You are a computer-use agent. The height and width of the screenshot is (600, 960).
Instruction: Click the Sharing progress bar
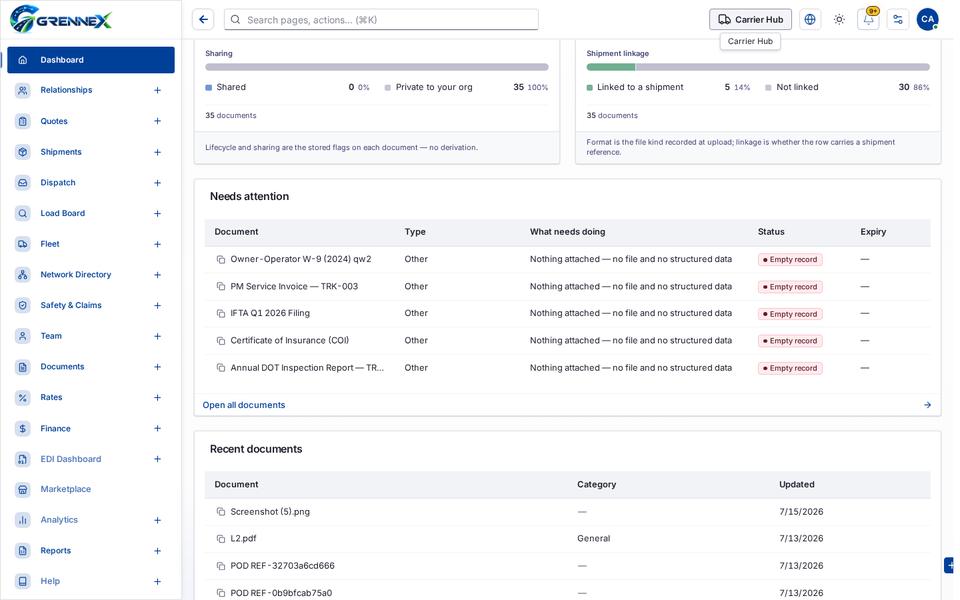point(377,67)
